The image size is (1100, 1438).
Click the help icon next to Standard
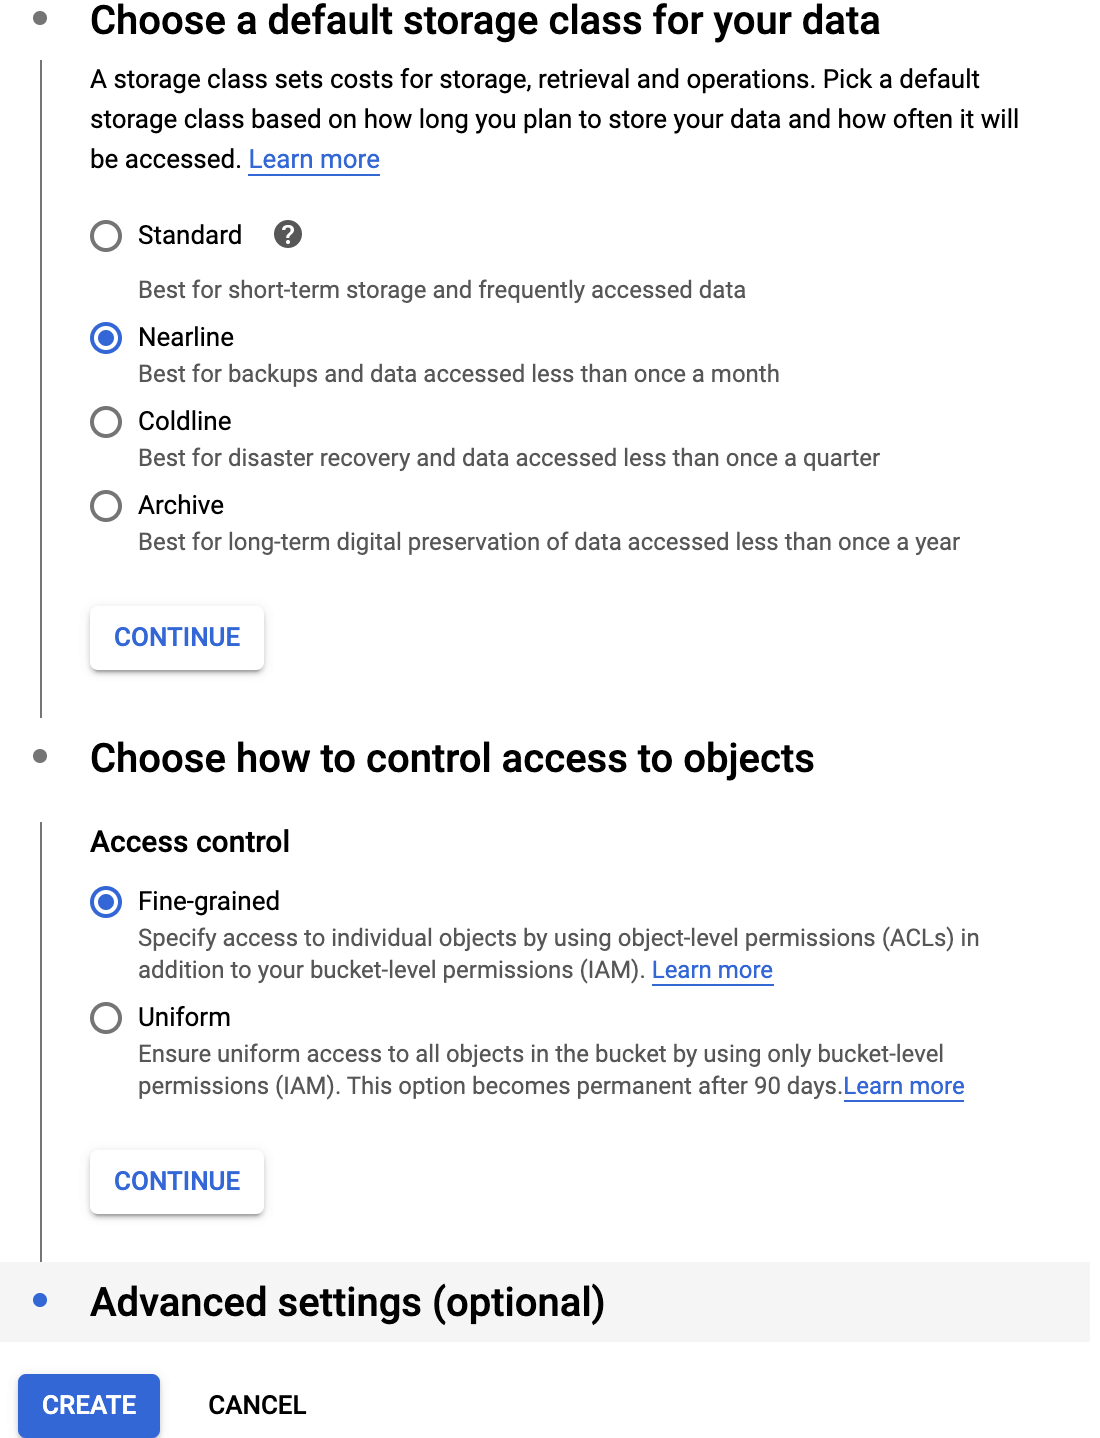[288, 234]
